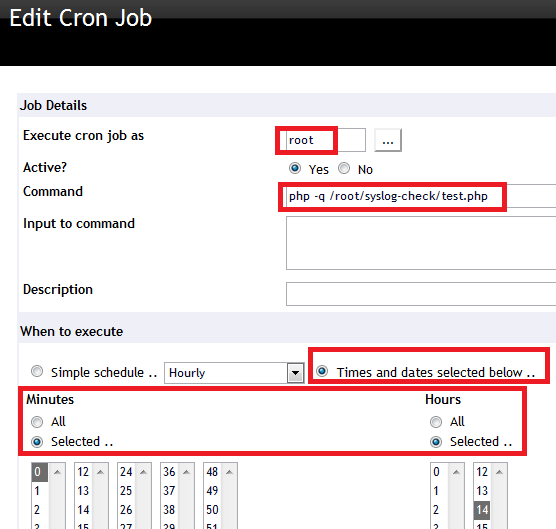Viewport: 556px width, 529px height.
Task: Select hour 14 in the hours list
Action: tap(482, 510)
